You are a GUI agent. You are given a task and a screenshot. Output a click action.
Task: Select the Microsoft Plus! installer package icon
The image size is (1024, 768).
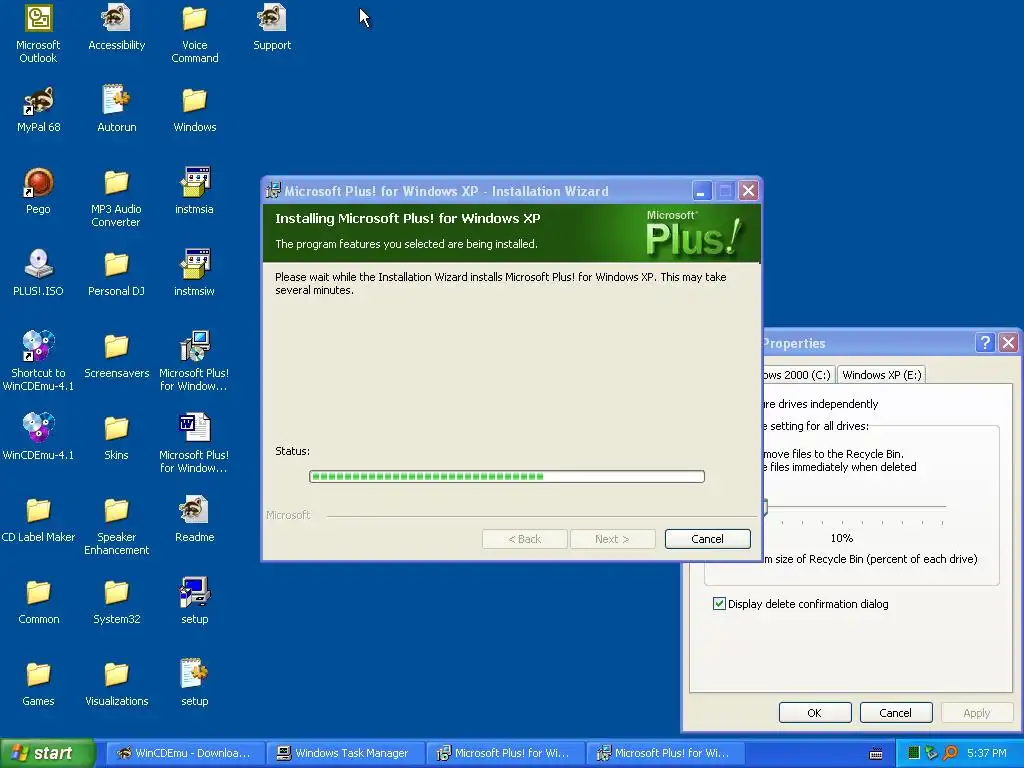pos(195,362)
